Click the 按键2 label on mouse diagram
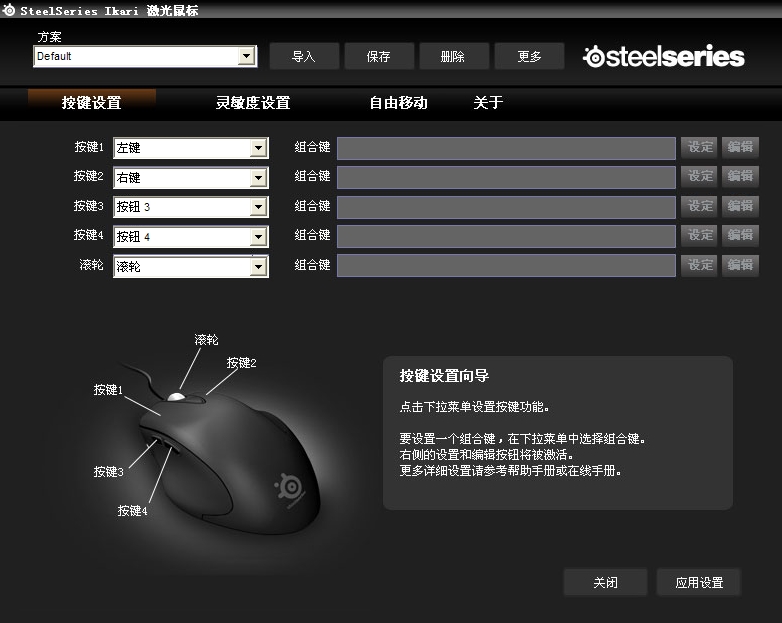Viewport: 782px width, 623px height. 241,363
